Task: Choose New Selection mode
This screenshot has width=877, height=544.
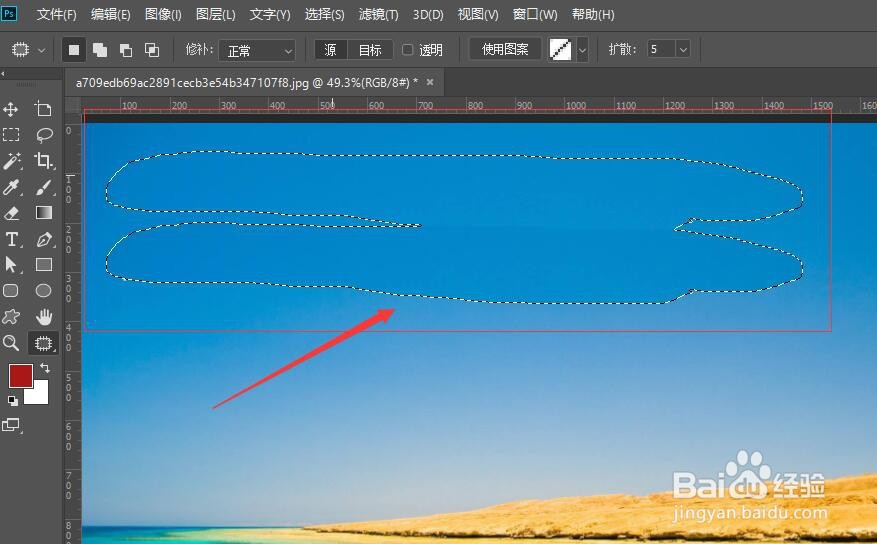Action: pyautogui.click(x=74, y=50)
